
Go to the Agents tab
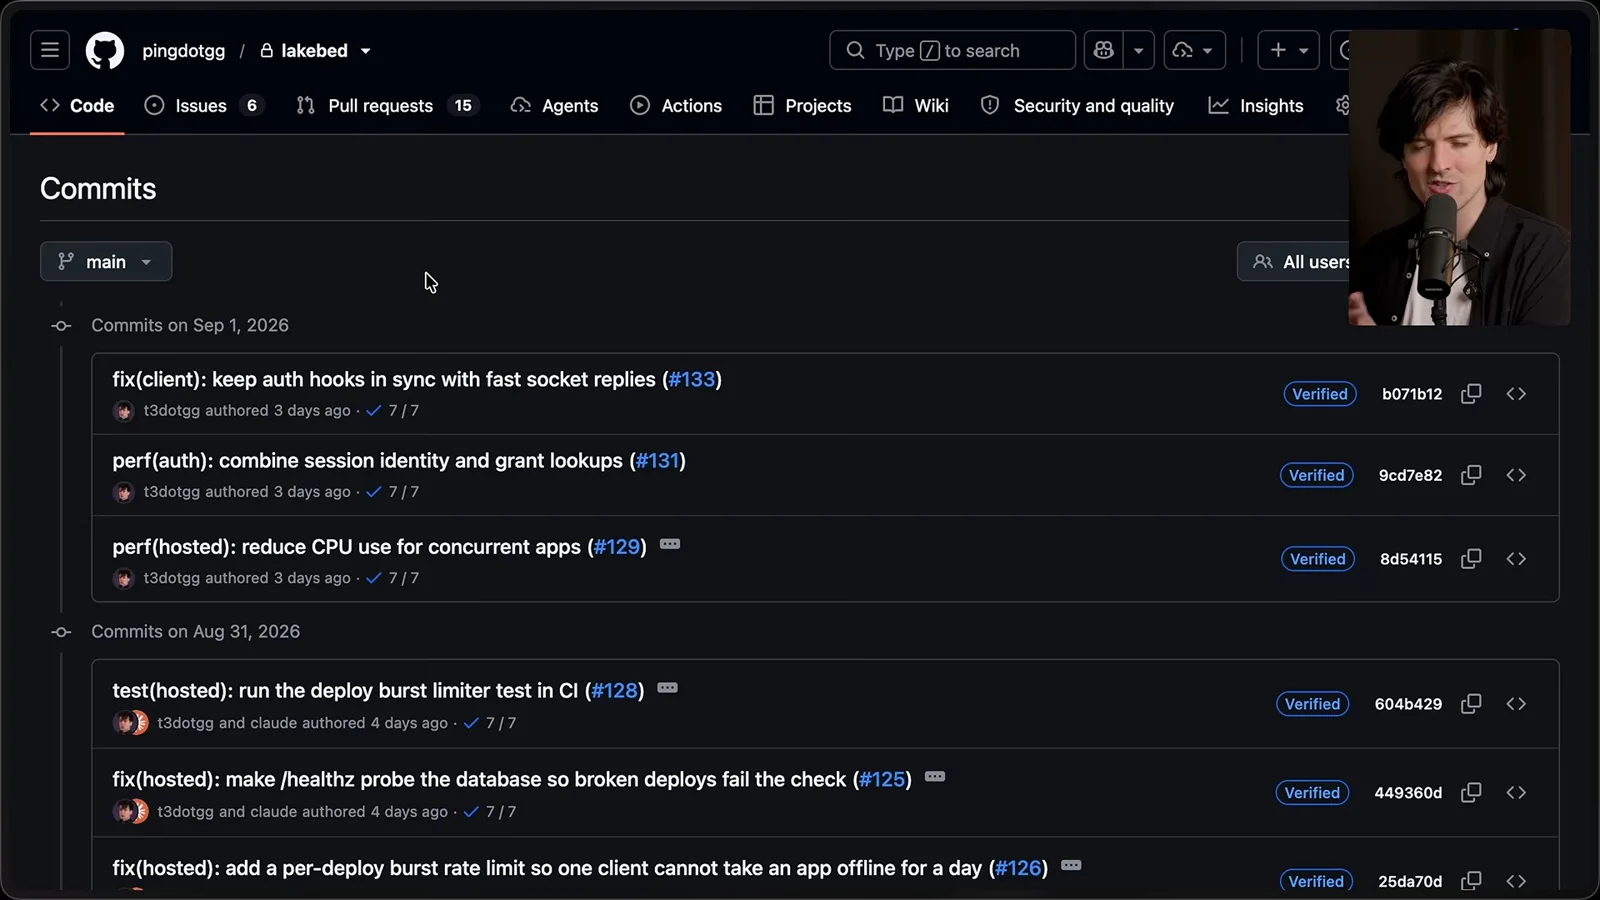point(554,106)
